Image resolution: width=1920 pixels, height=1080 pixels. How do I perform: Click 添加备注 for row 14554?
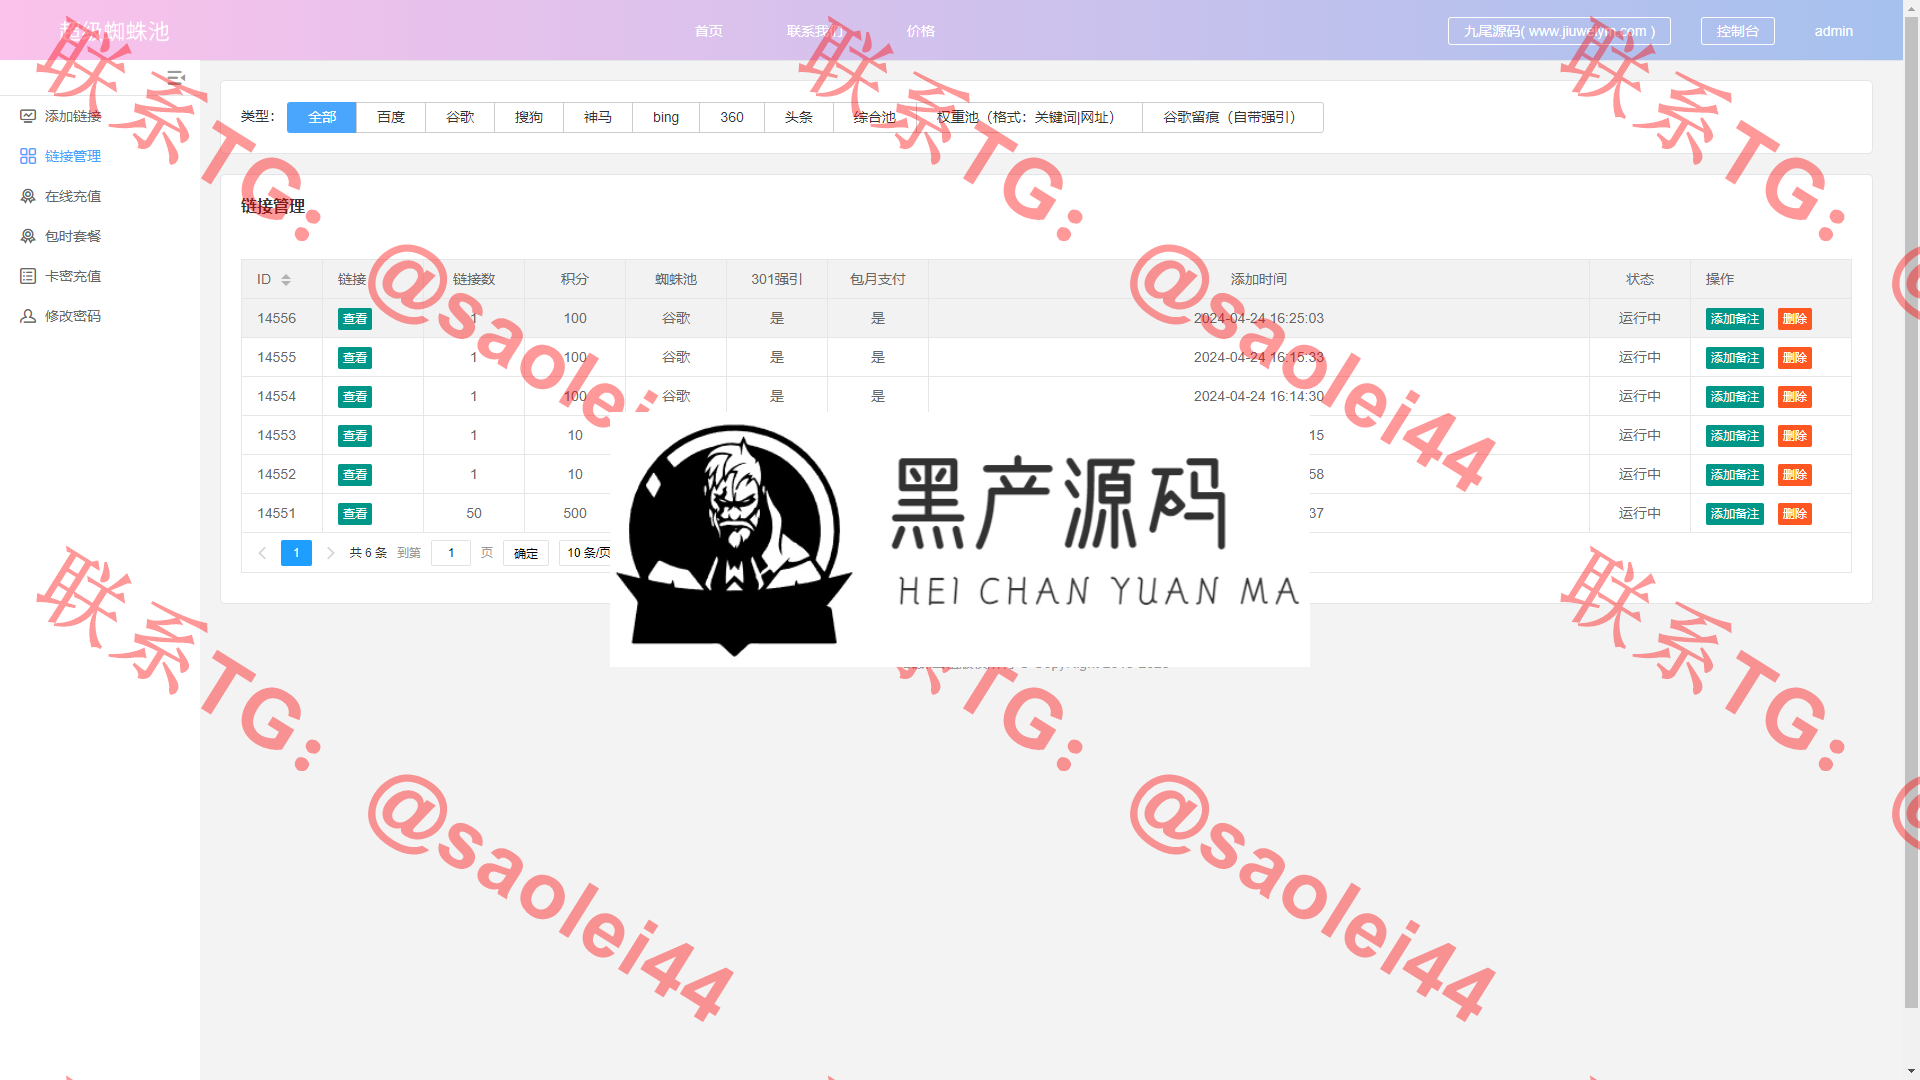(1735, 397)
